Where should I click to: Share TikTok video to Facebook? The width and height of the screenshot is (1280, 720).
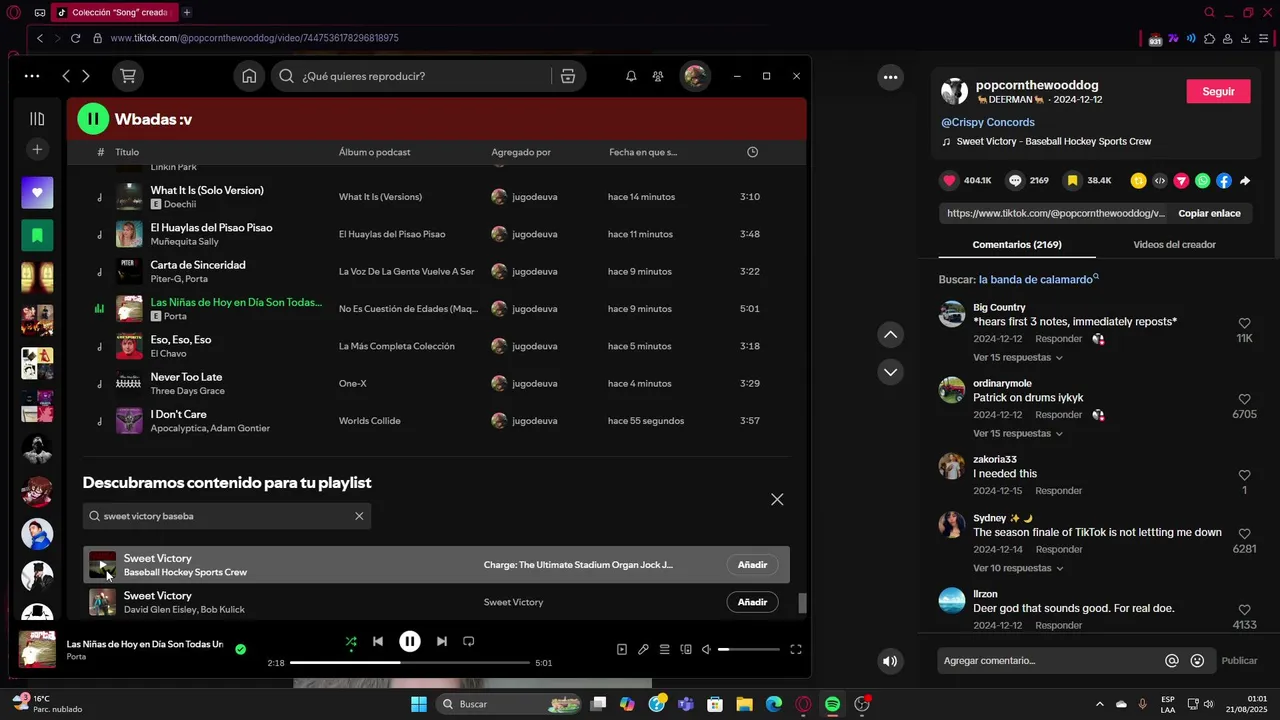pyautogui.click(x=1224, y=181)
